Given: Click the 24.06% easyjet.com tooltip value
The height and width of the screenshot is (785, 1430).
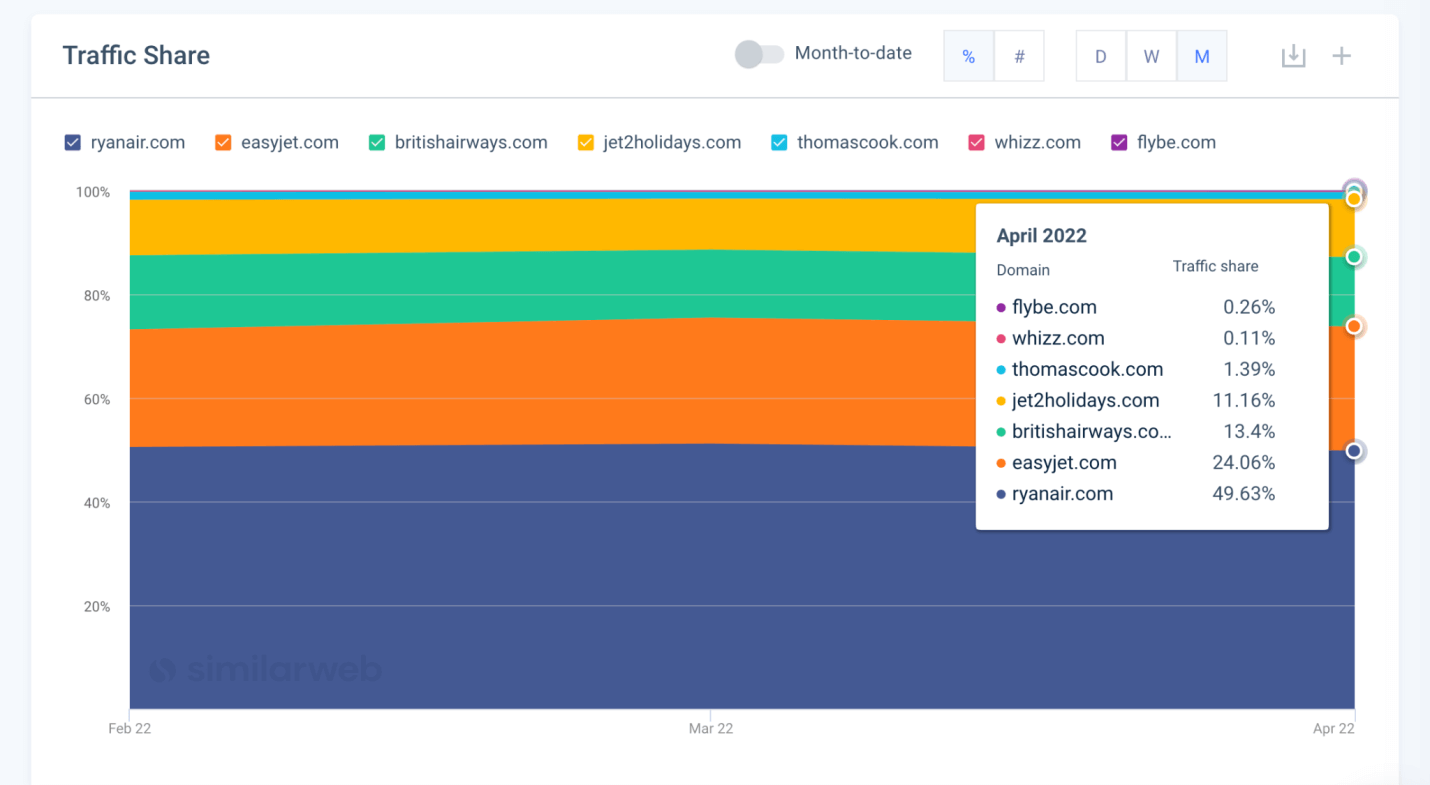Looking at the screenshot, I should click(x=1243, y=463).
